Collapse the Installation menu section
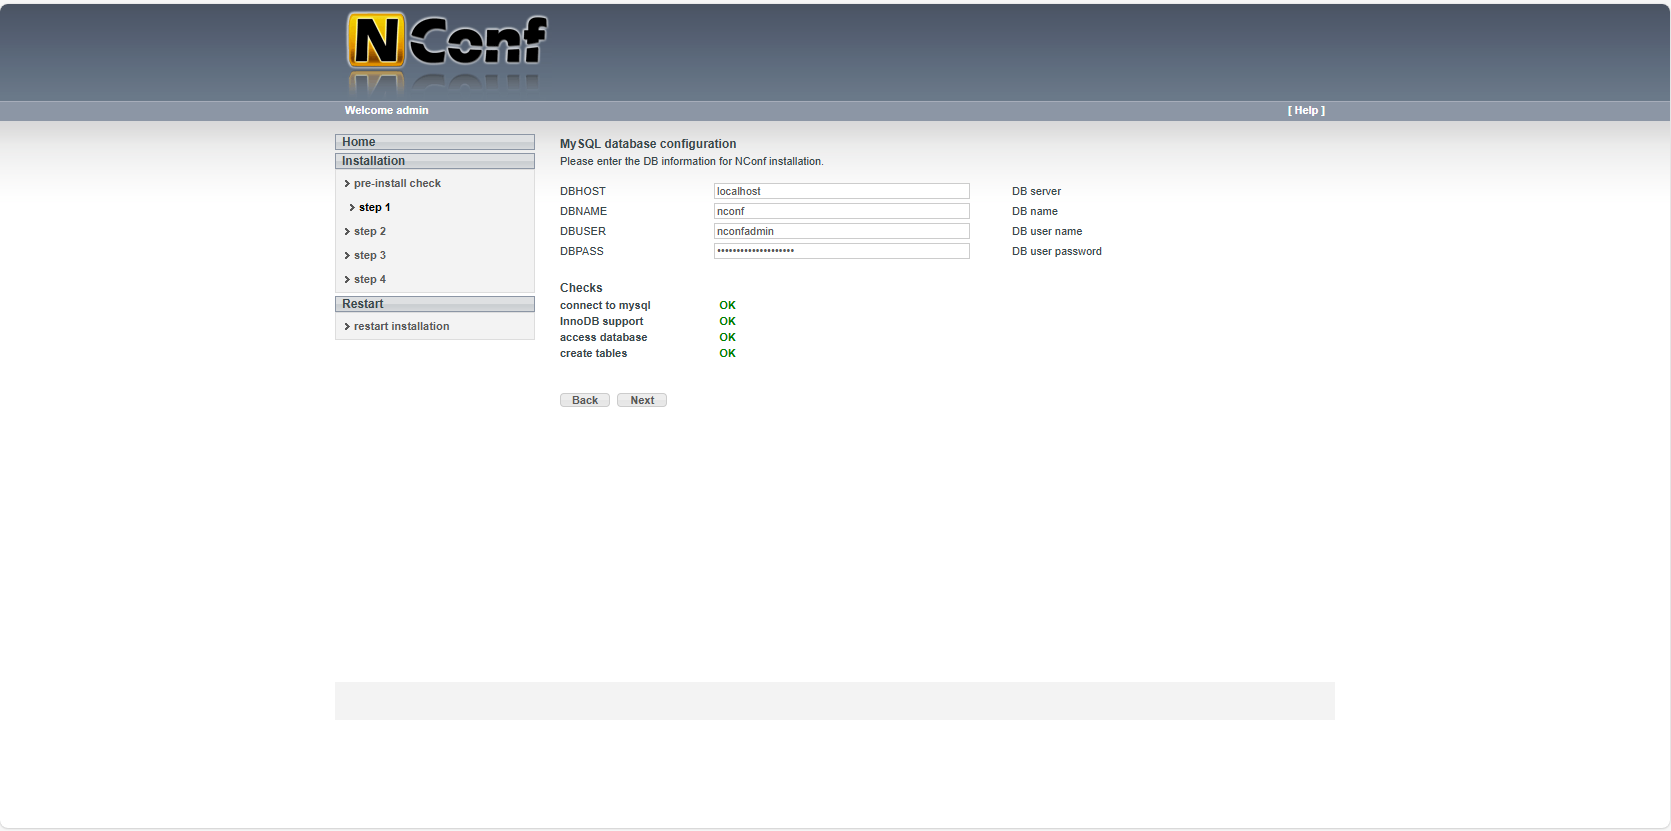1671x831 pixels. pos(434,161)
